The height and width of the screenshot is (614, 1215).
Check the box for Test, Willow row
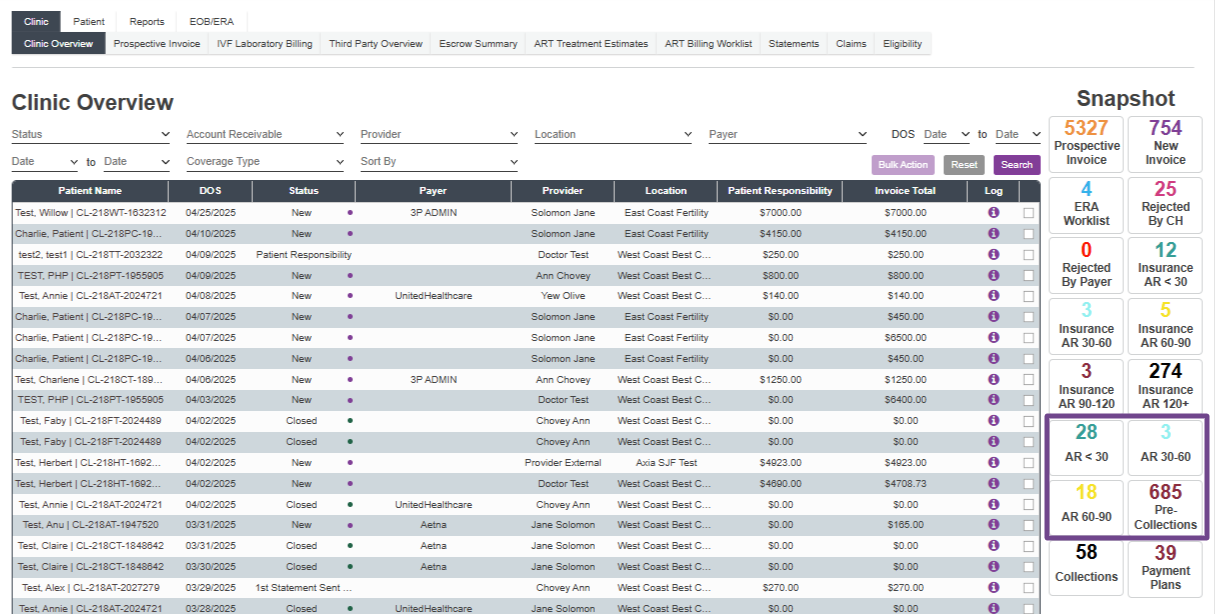pyautogui.click(x=1029, y=213)
